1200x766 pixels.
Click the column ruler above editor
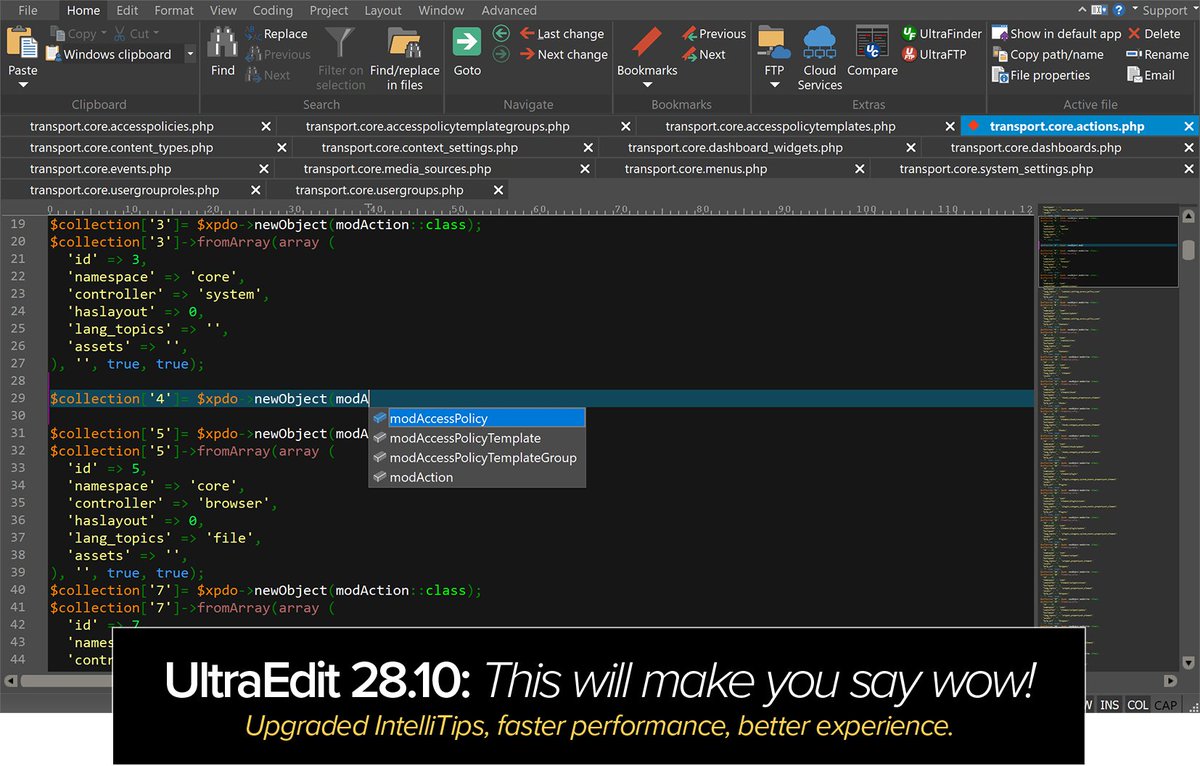point(540,210)
